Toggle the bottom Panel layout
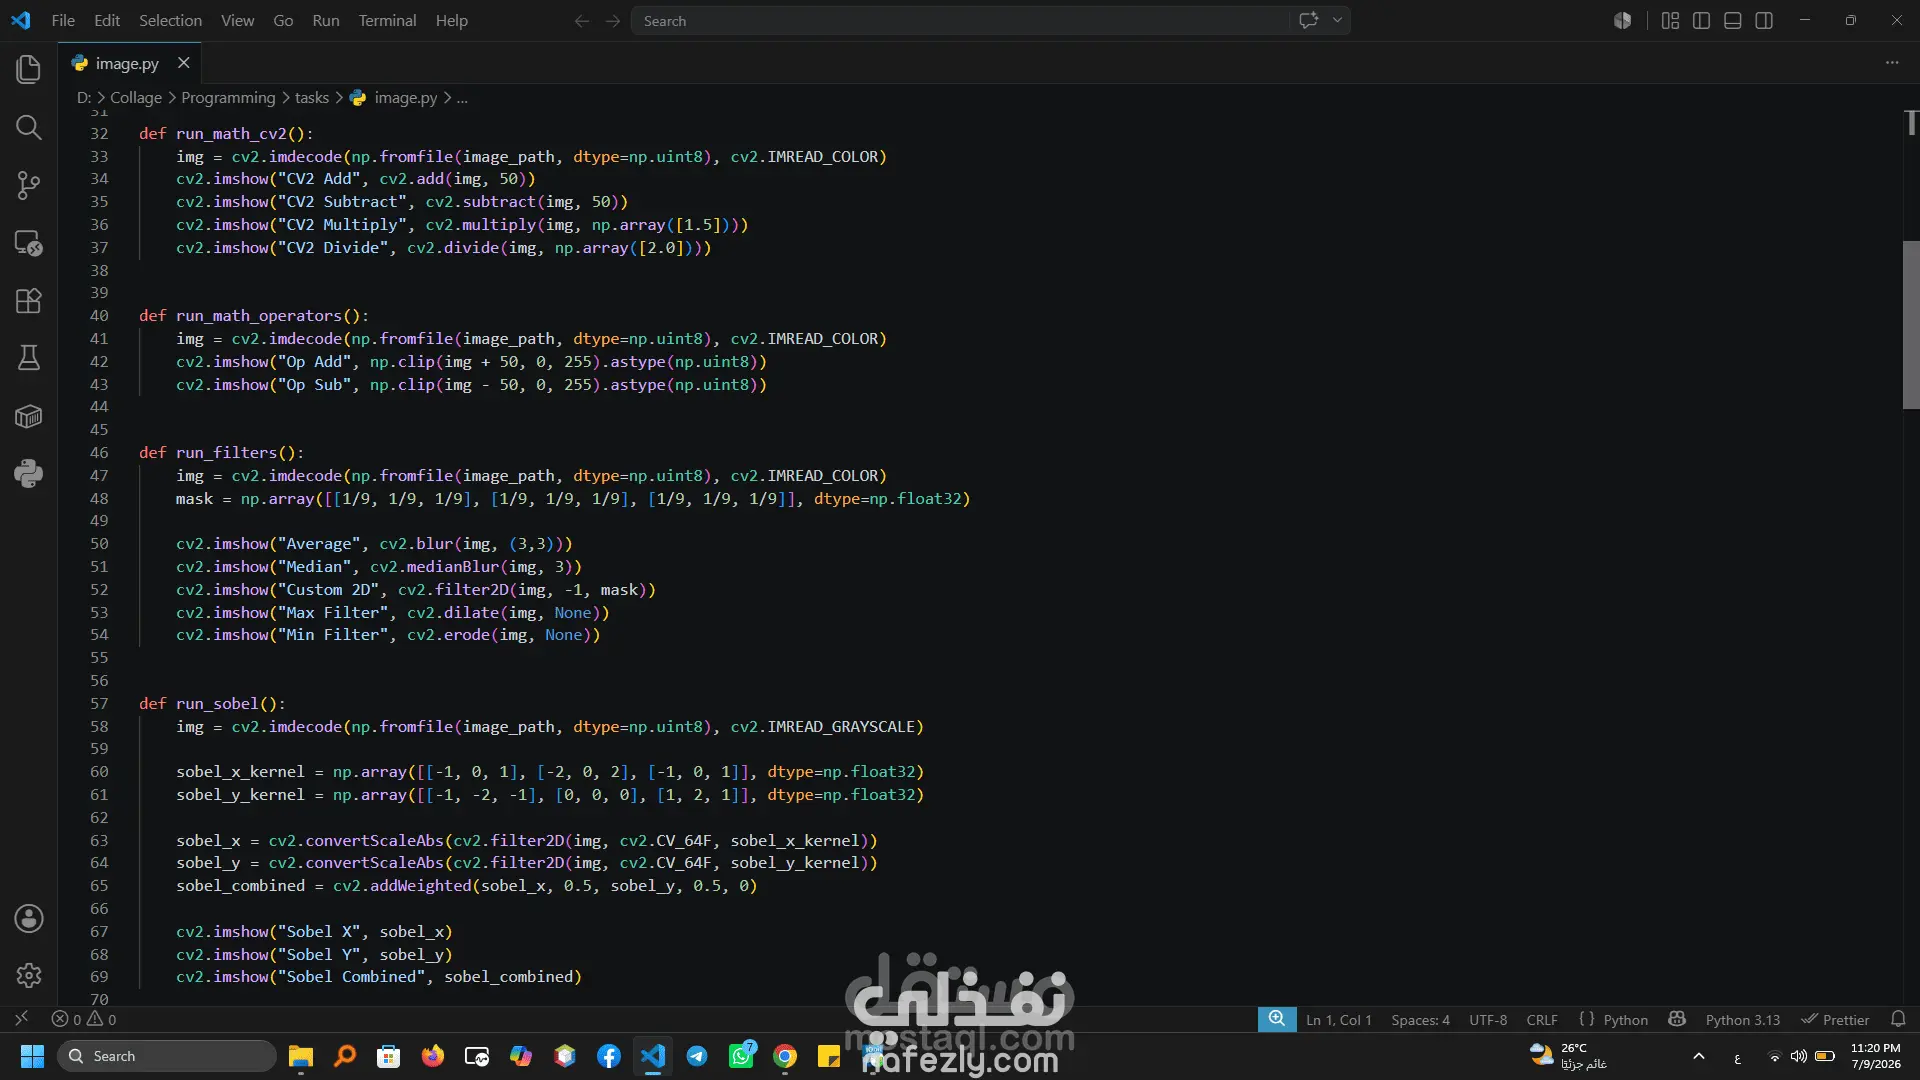This screenshot has height=1080, width=1920. [x=1733, y=20]
